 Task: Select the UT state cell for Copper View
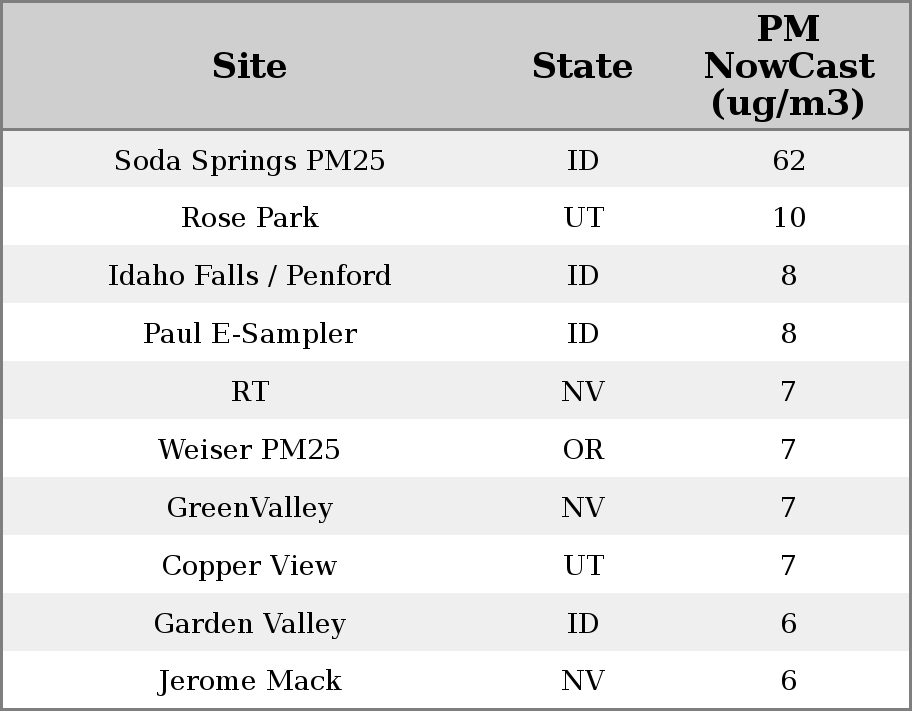click(x=582, y=566)
